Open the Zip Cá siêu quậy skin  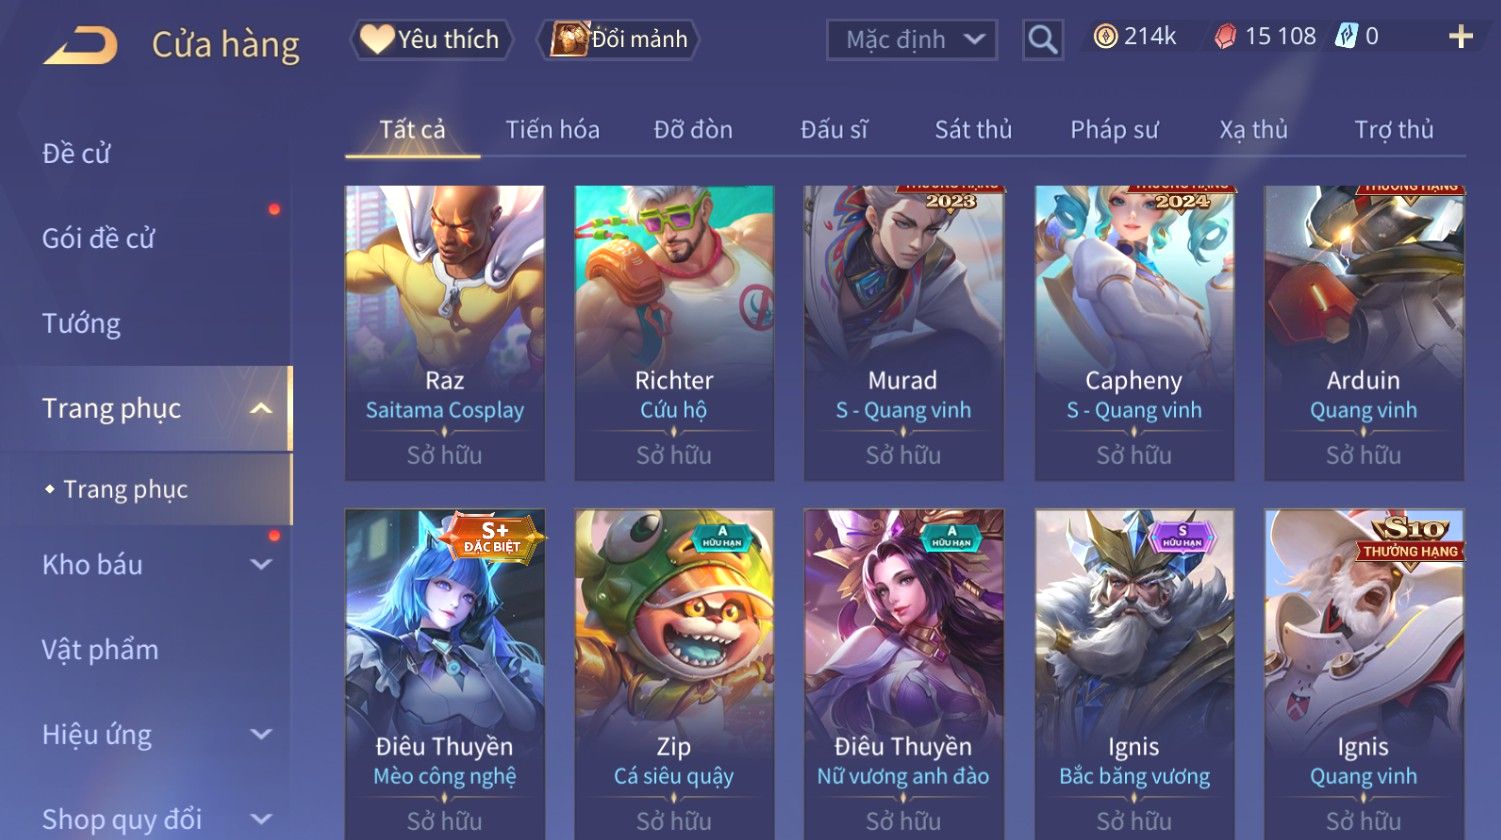[674, 674]
